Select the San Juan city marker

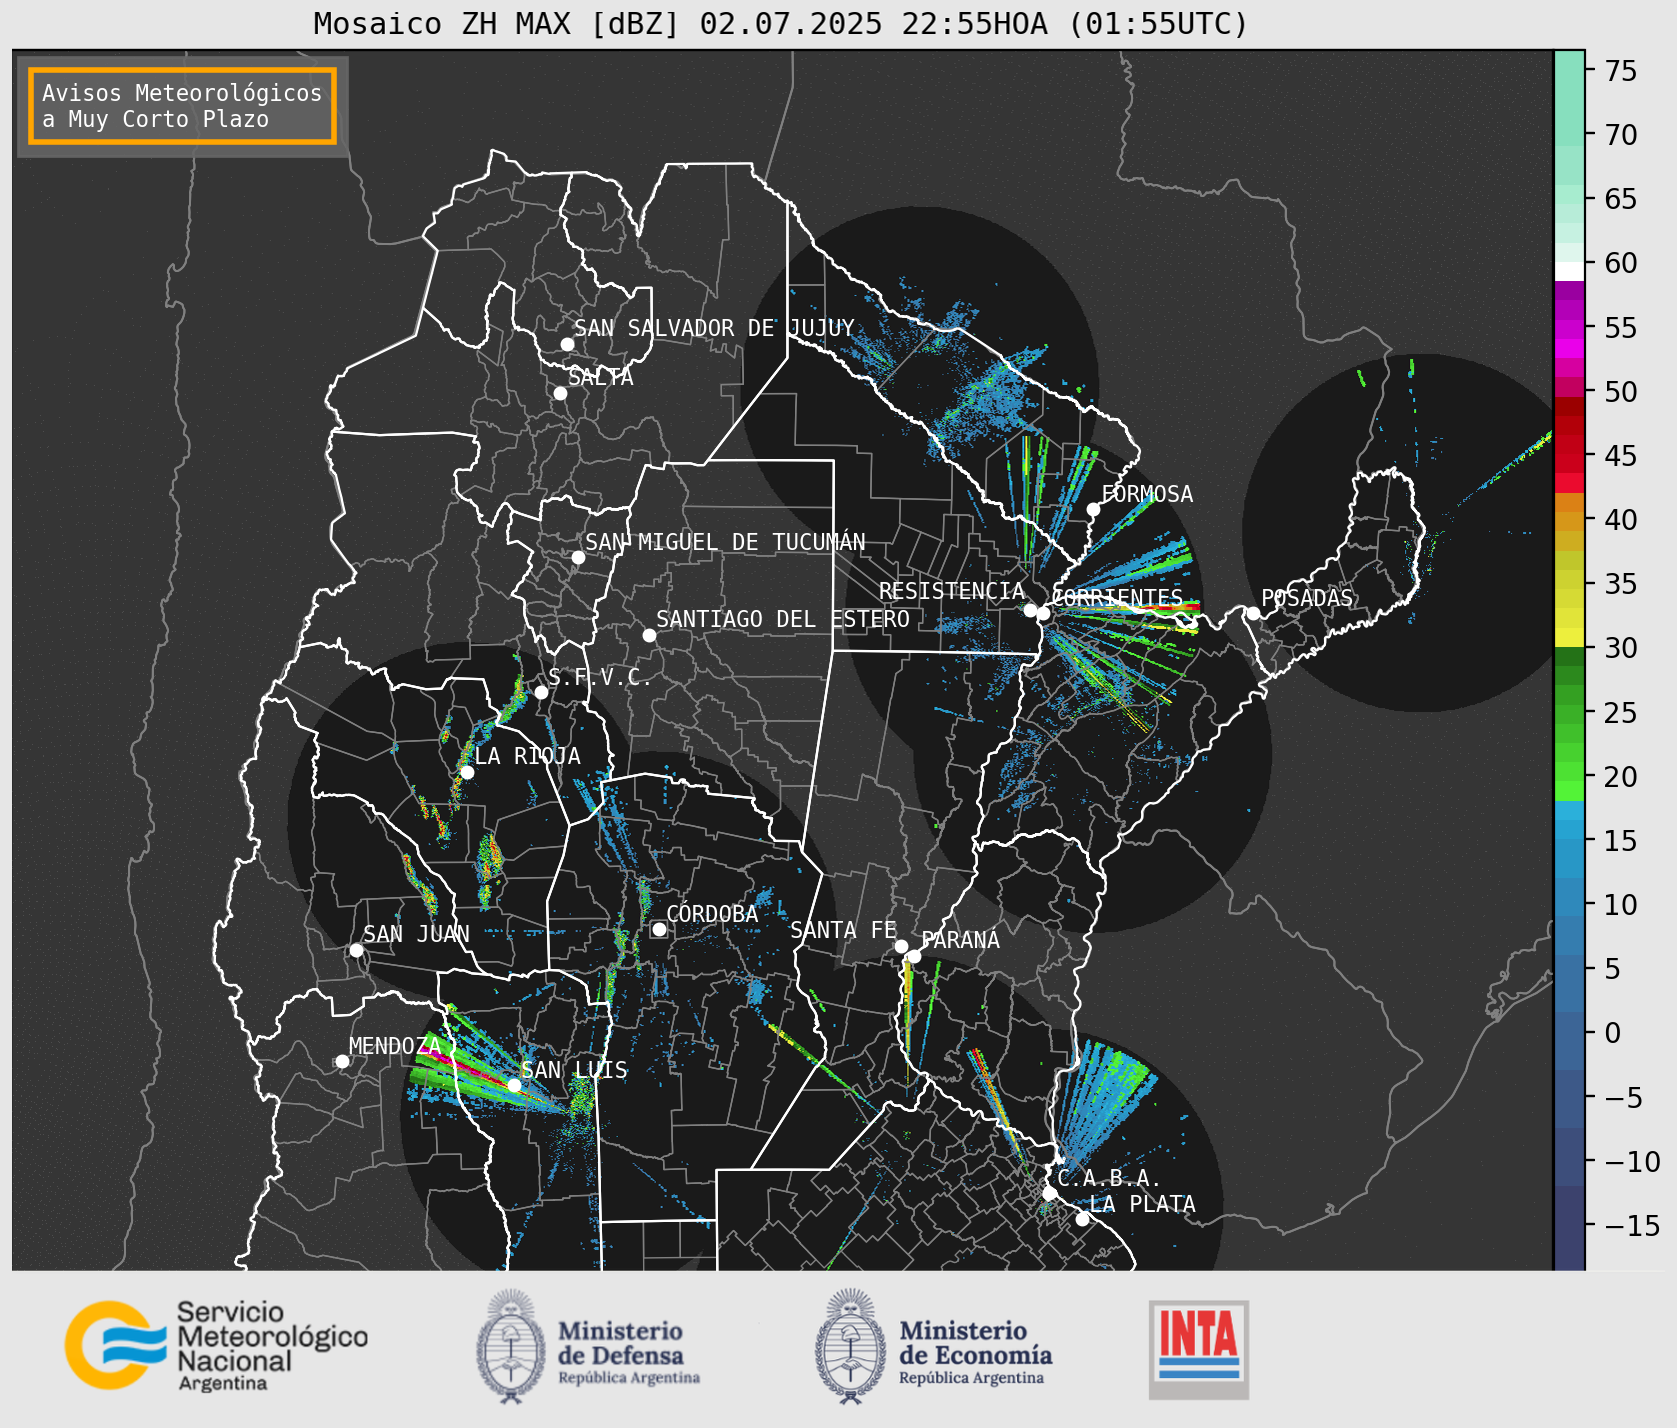click(356, 950)
